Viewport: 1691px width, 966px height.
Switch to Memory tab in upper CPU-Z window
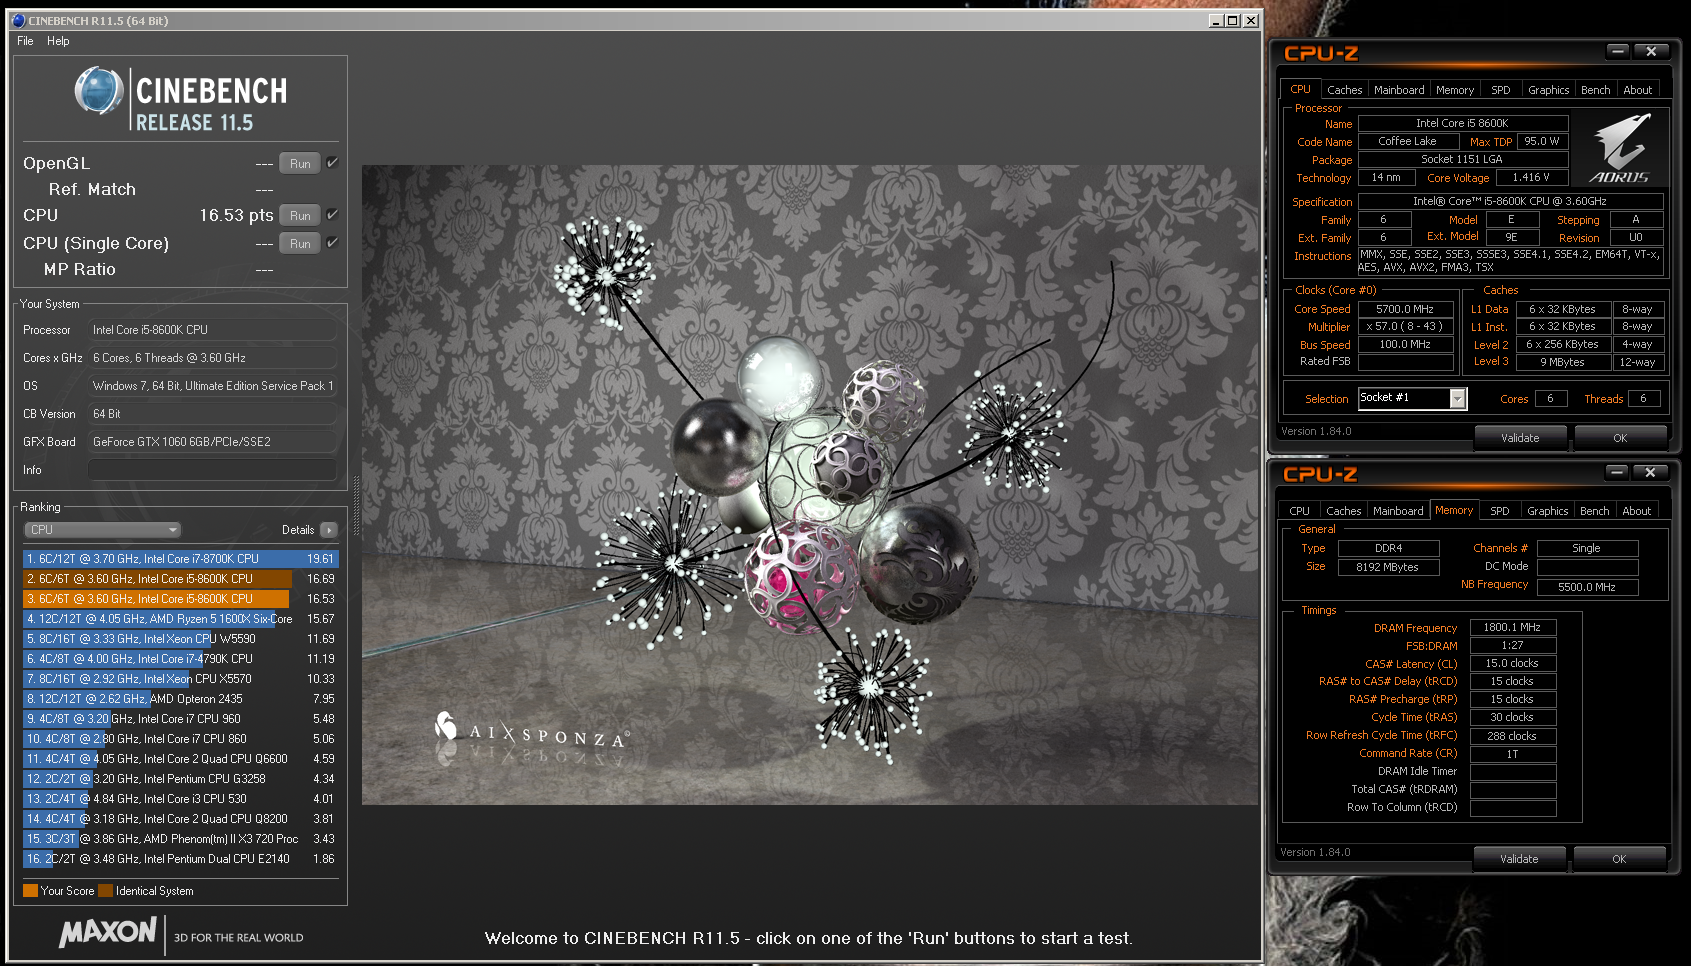click(x=1455, y=90)
